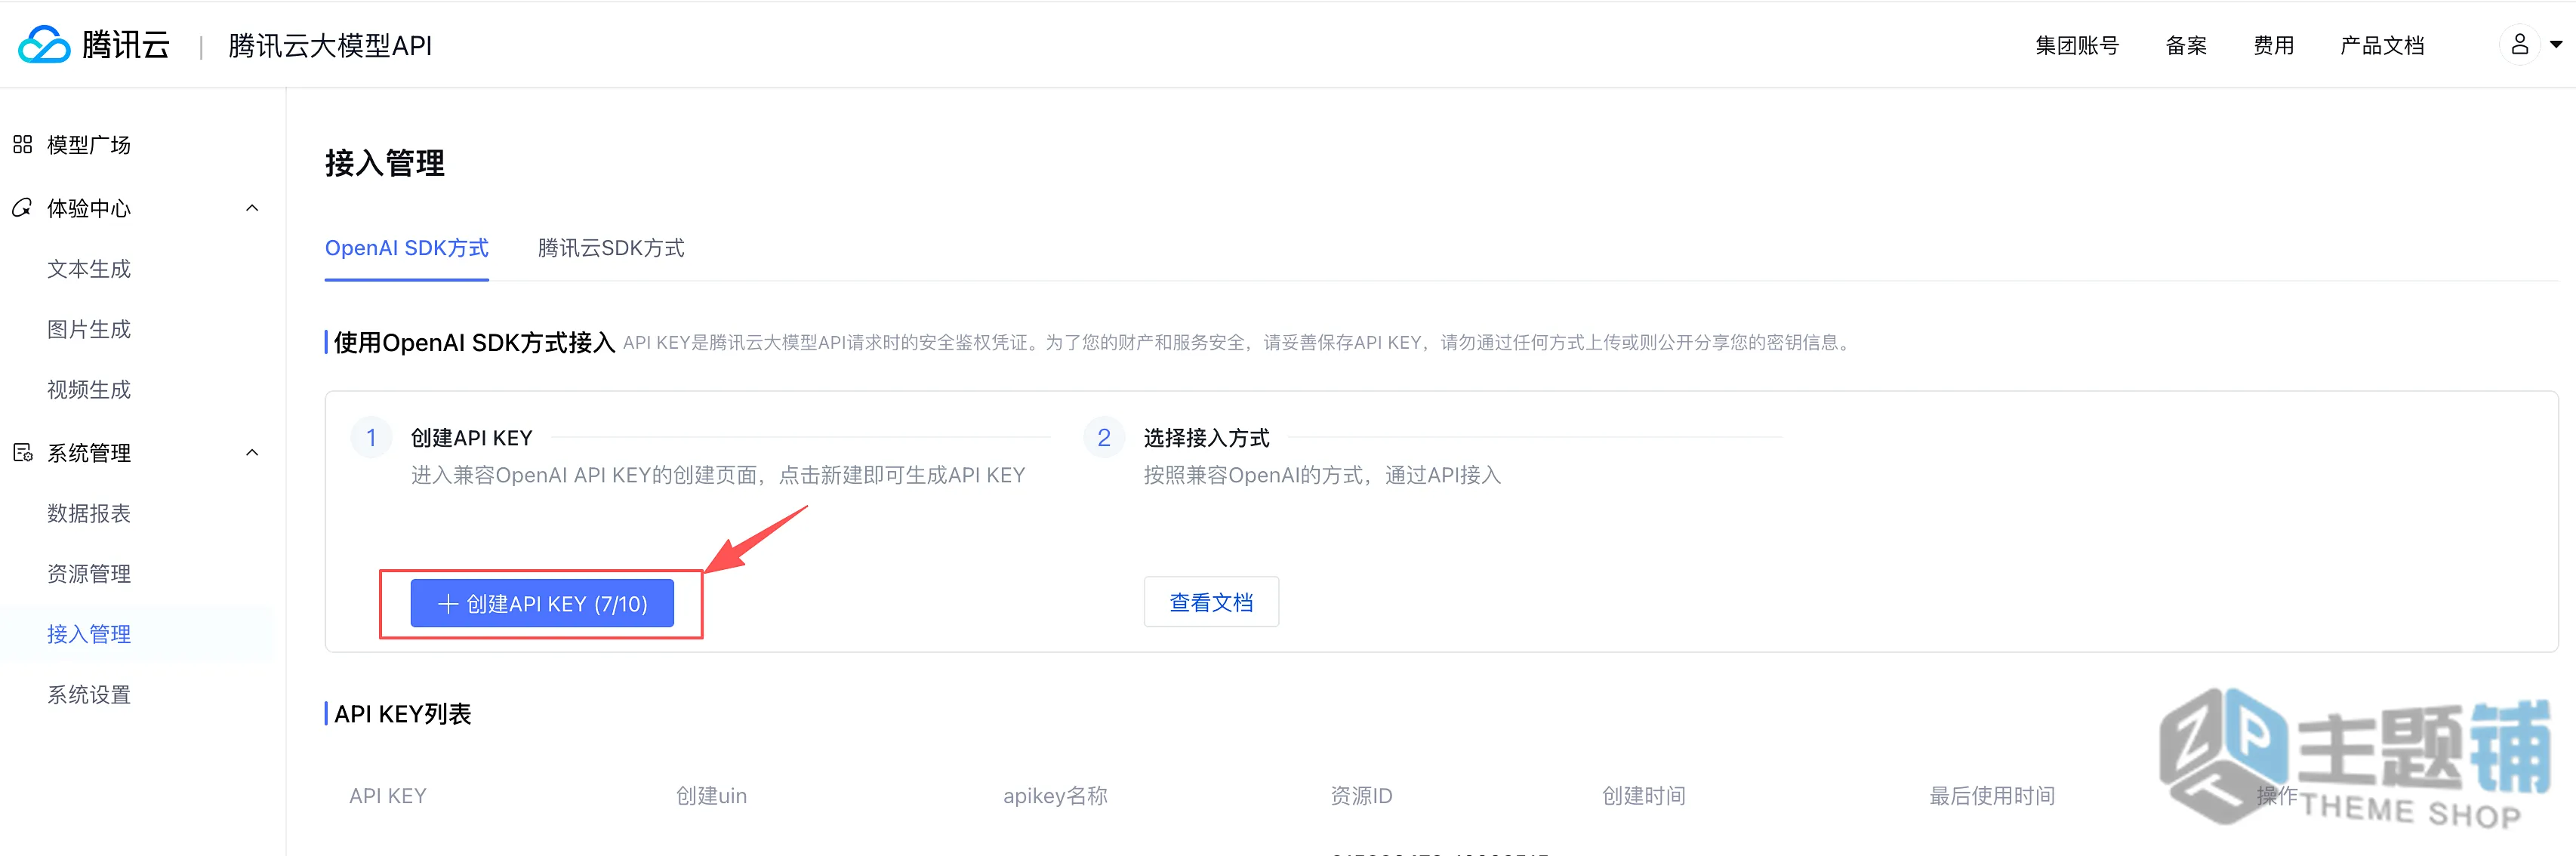Viewport: 2576px width, 856px height.
Task: Click the 查看文档 button
Action: click(1211, 602)
